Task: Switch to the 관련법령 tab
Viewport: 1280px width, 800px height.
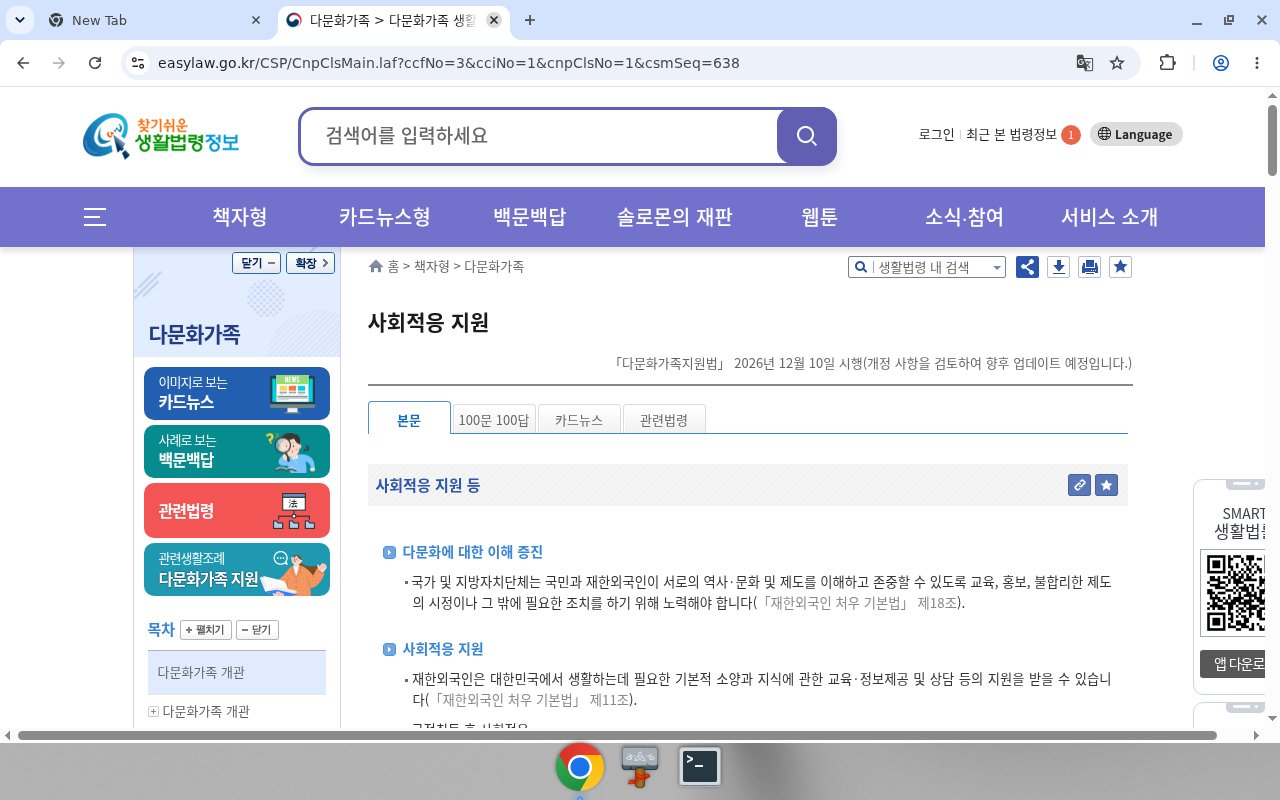Action: tap(664, 420)
